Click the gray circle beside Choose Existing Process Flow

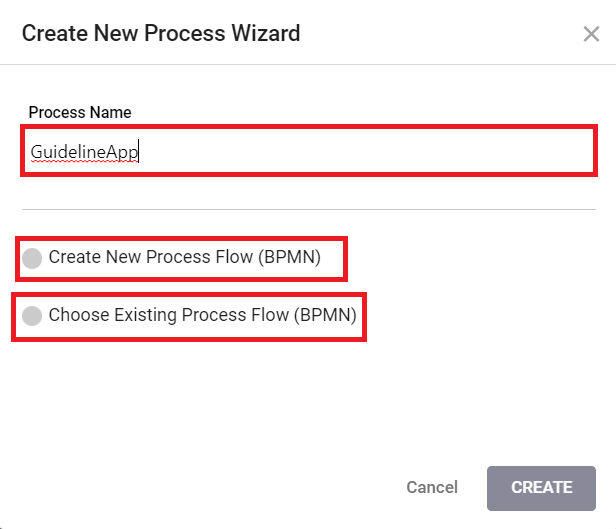point(32,316)
